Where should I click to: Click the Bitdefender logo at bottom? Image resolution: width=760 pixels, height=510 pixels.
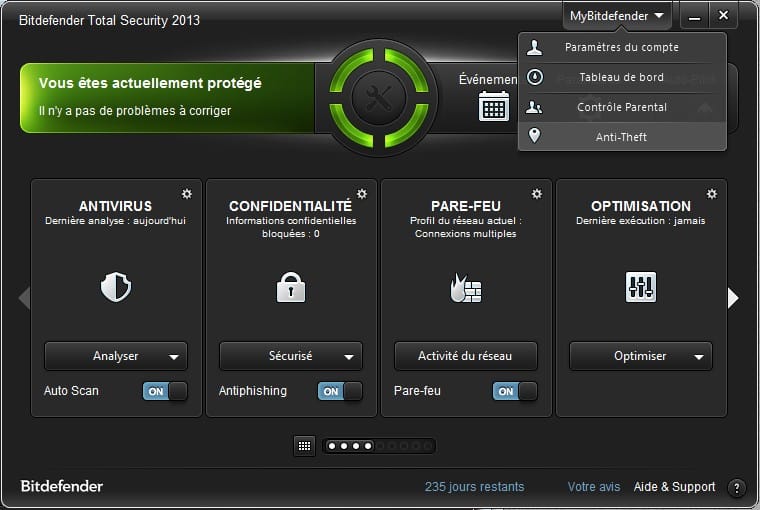[62, 486]
